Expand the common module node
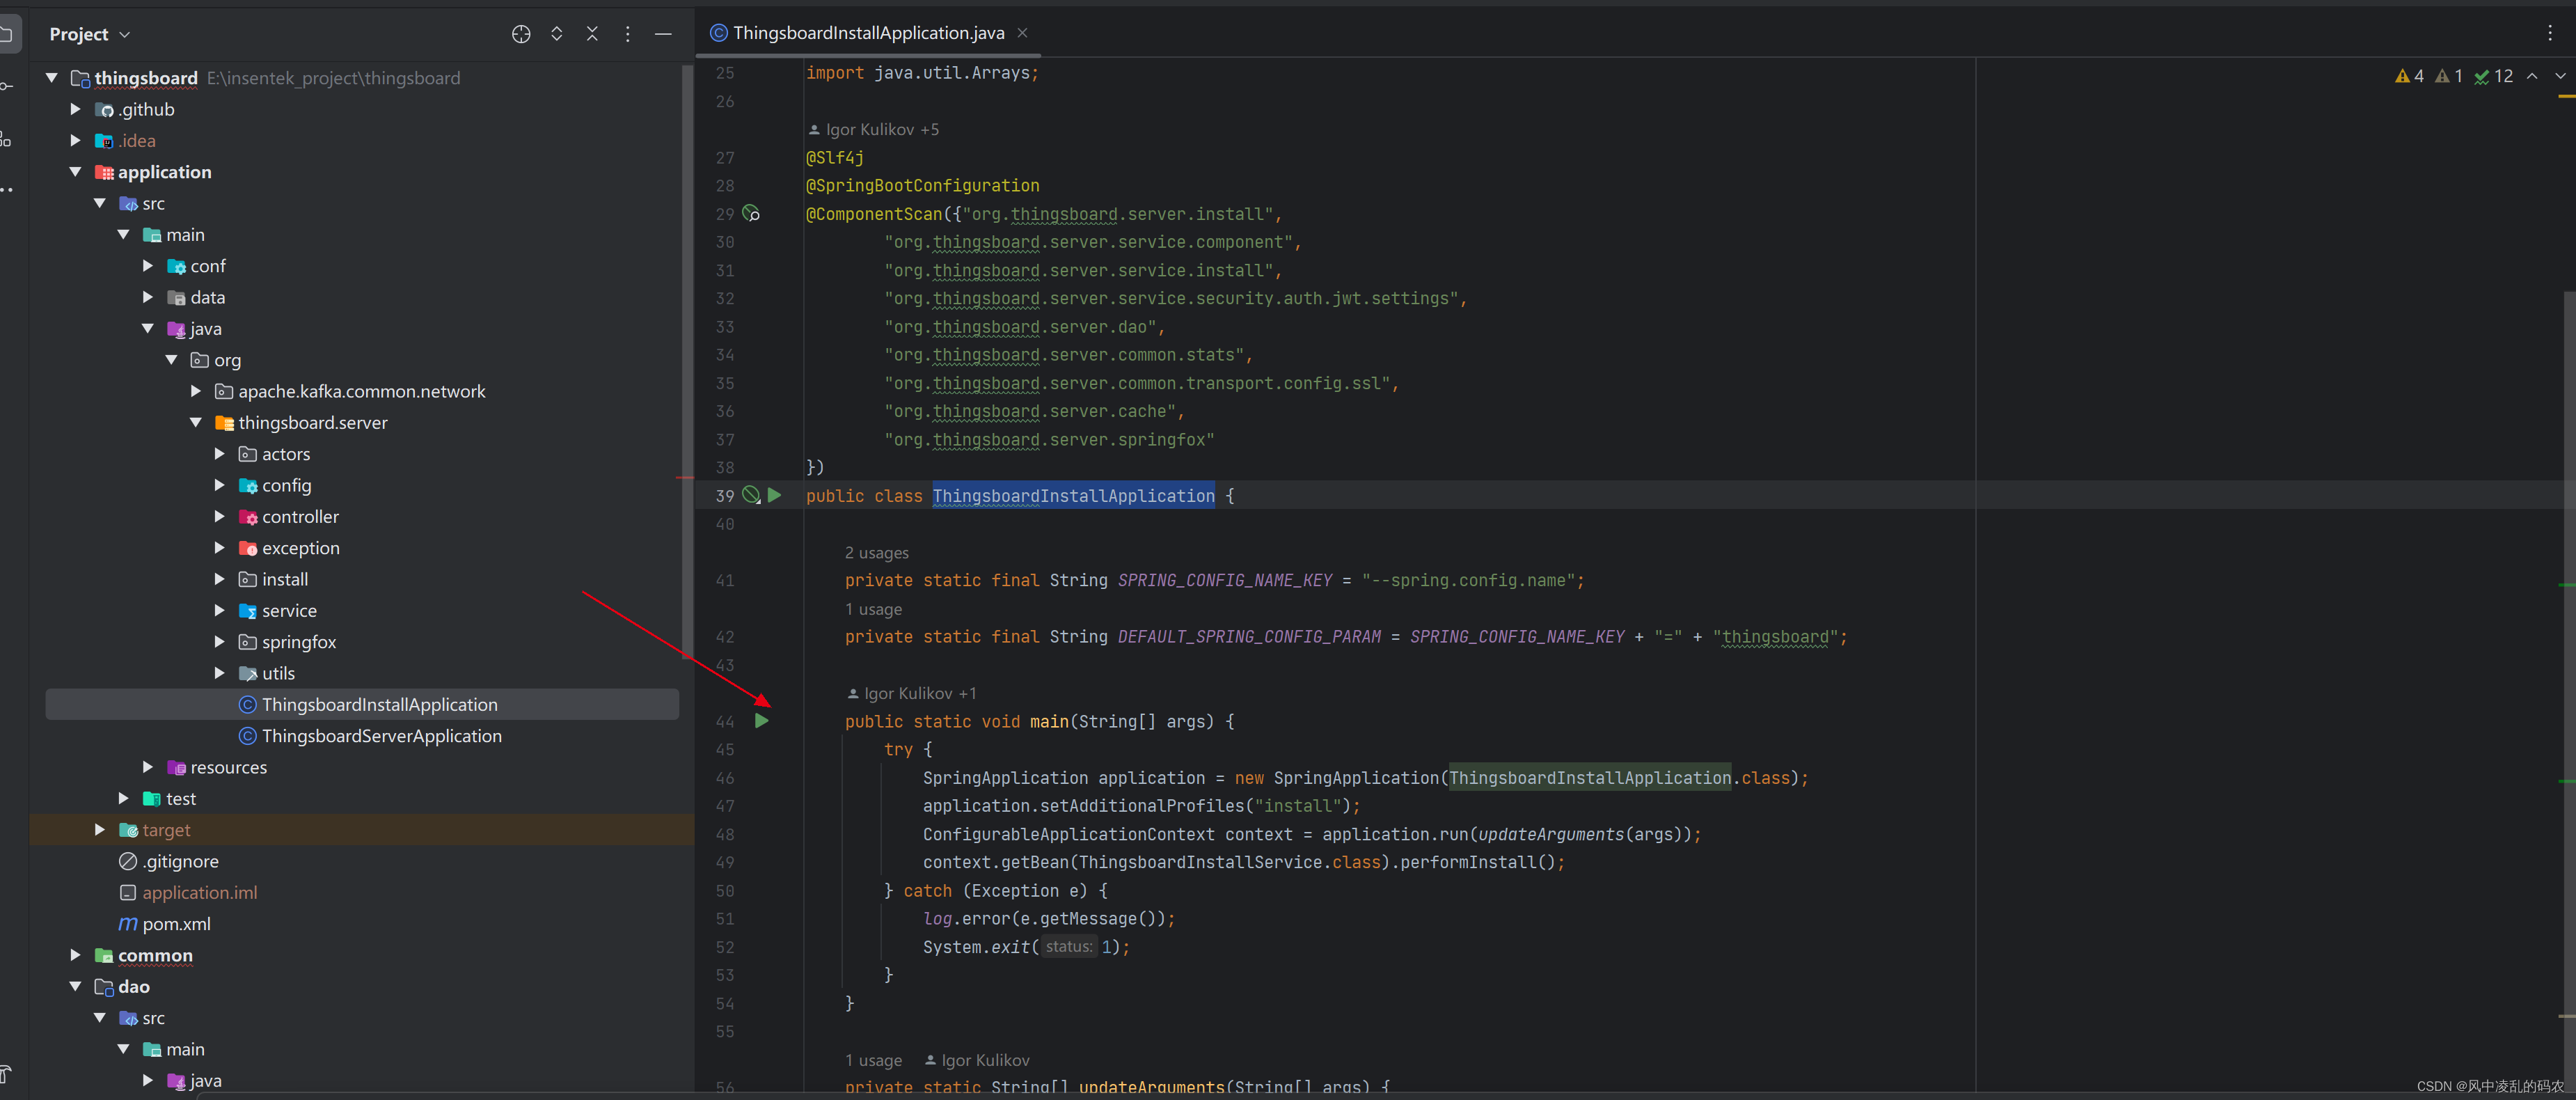2576x1100 pixels. 75,955
